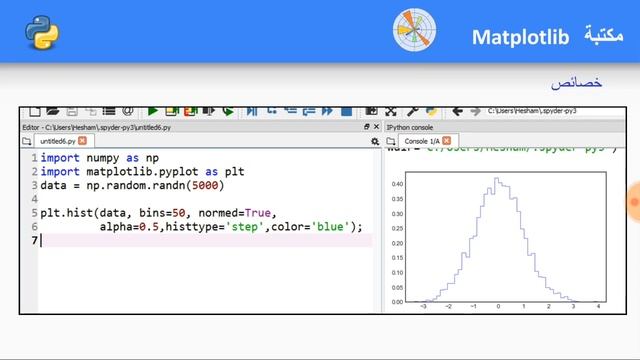Click line number 4 in gutter

tap(34, 199)
